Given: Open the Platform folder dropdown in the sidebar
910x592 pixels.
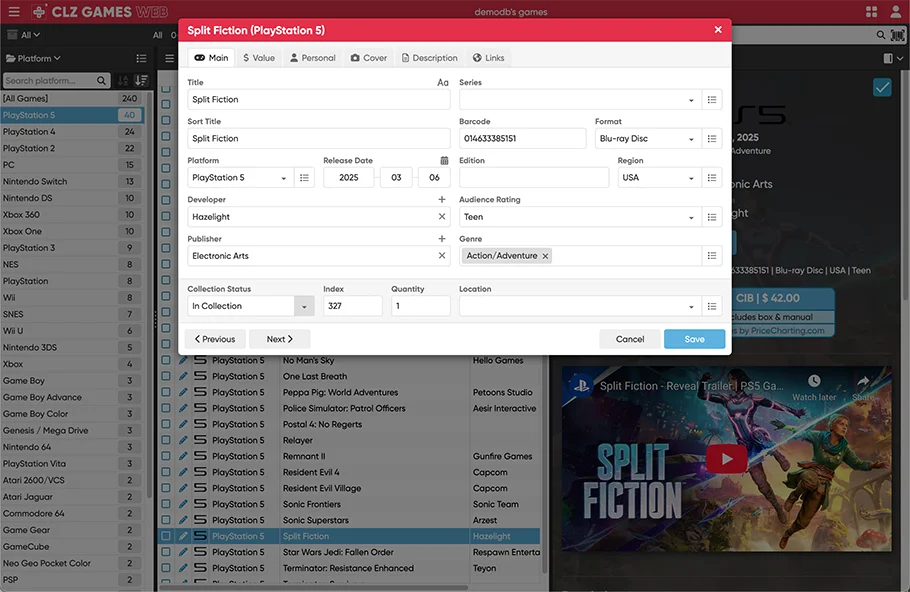Looking at the screenshot, I should pos(33,58).
